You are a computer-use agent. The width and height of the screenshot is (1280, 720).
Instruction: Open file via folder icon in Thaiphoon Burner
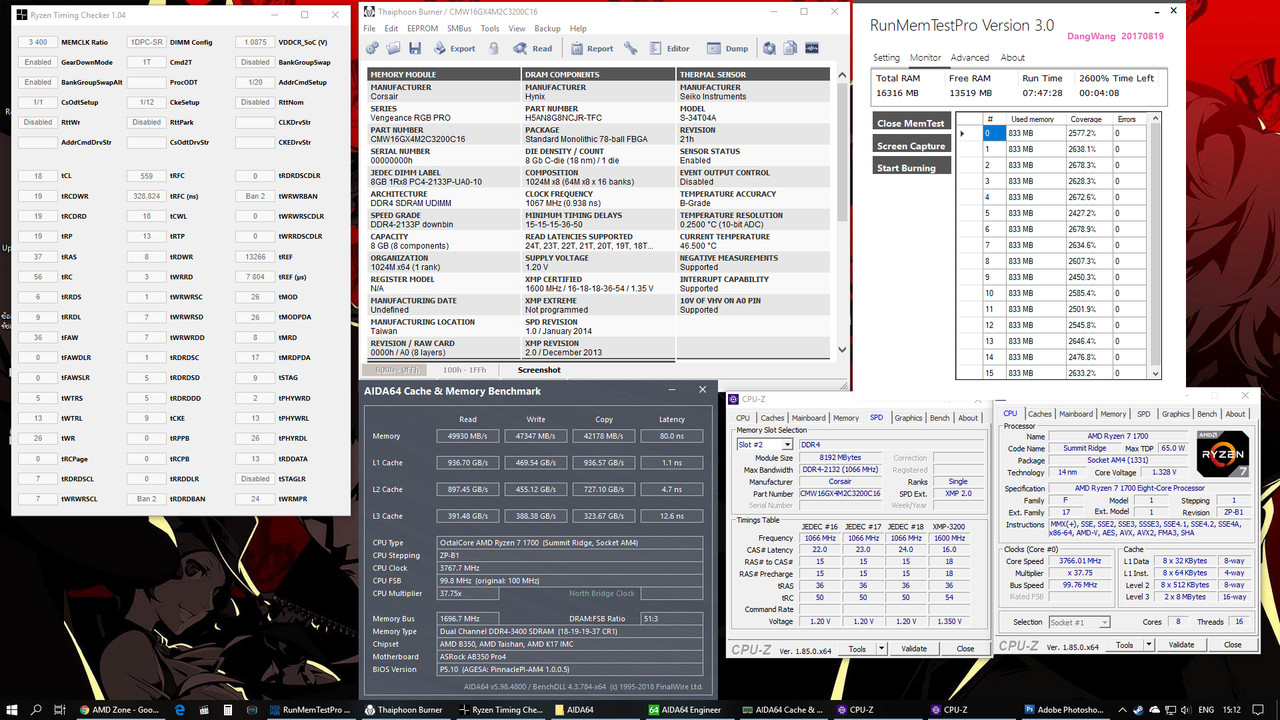[392, 48]
